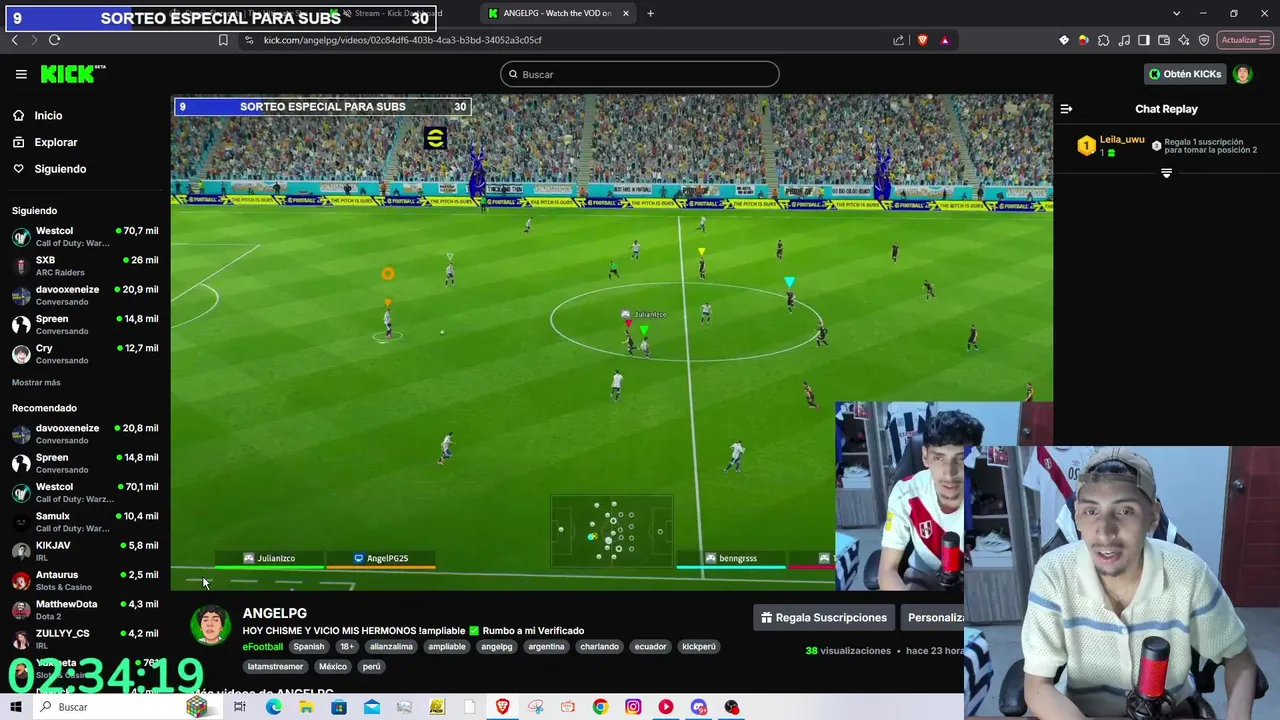This screenshot has width=1280, height=720.
Task: Click the Obtén KICKs button
Action: point(1185,74)
